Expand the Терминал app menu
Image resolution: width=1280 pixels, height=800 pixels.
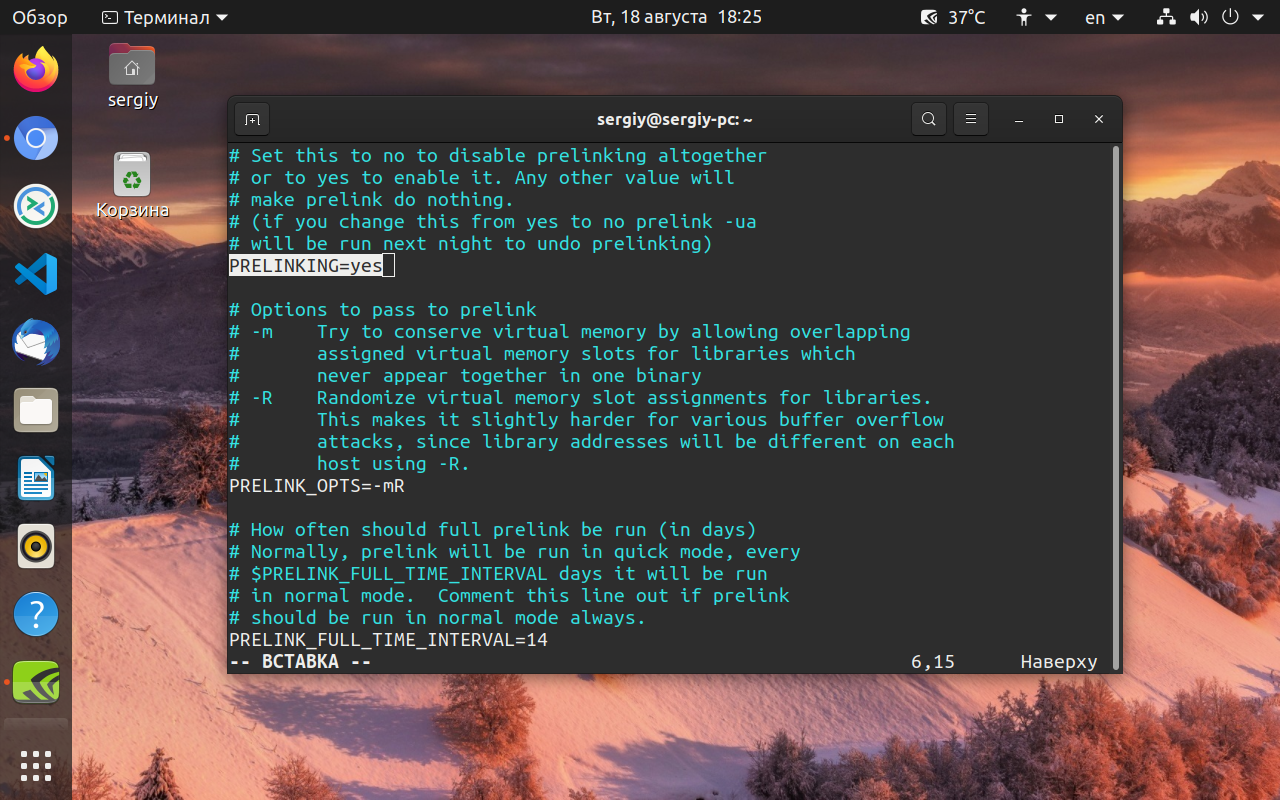coord(165,17)
